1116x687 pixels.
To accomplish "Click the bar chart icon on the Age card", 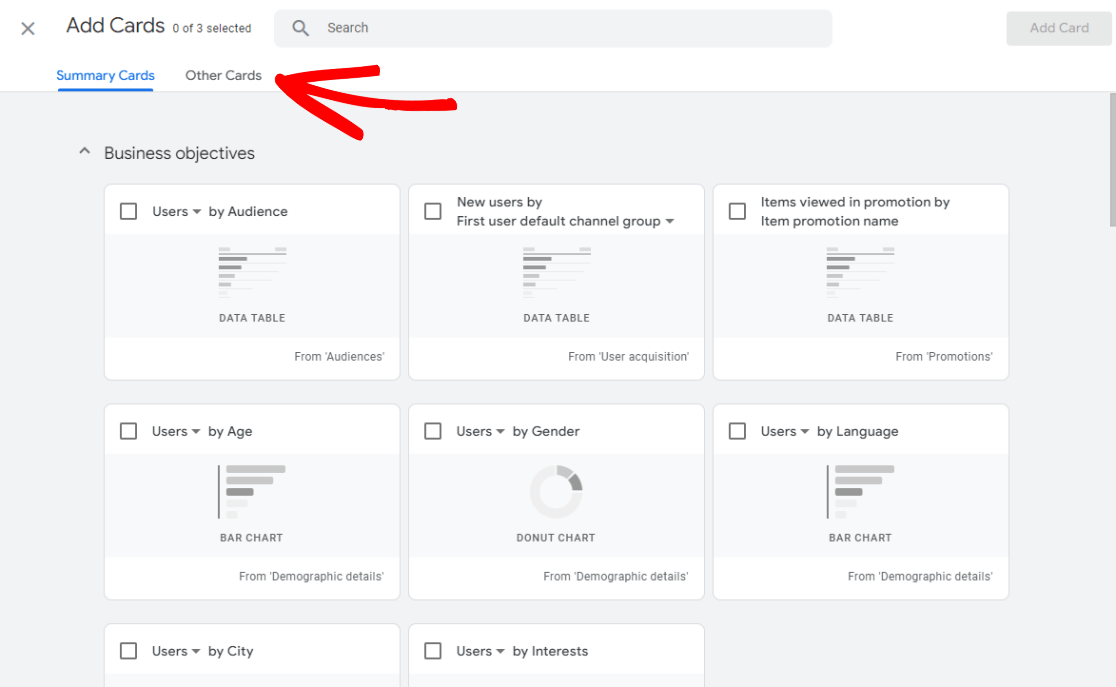I will point(251,491).
